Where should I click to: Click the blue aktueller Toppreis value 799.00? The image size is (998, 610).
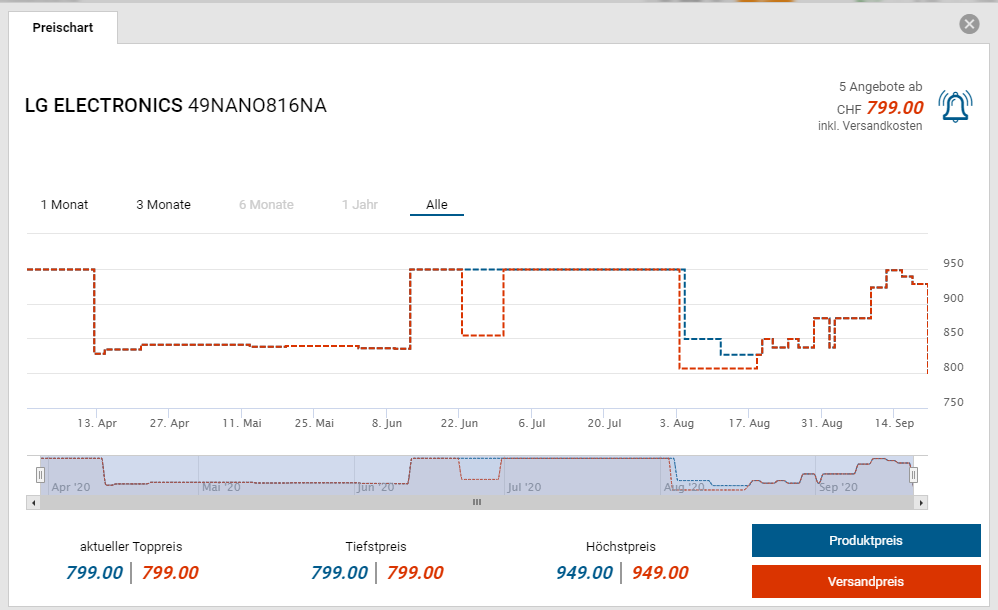click(x=94, y=572)
